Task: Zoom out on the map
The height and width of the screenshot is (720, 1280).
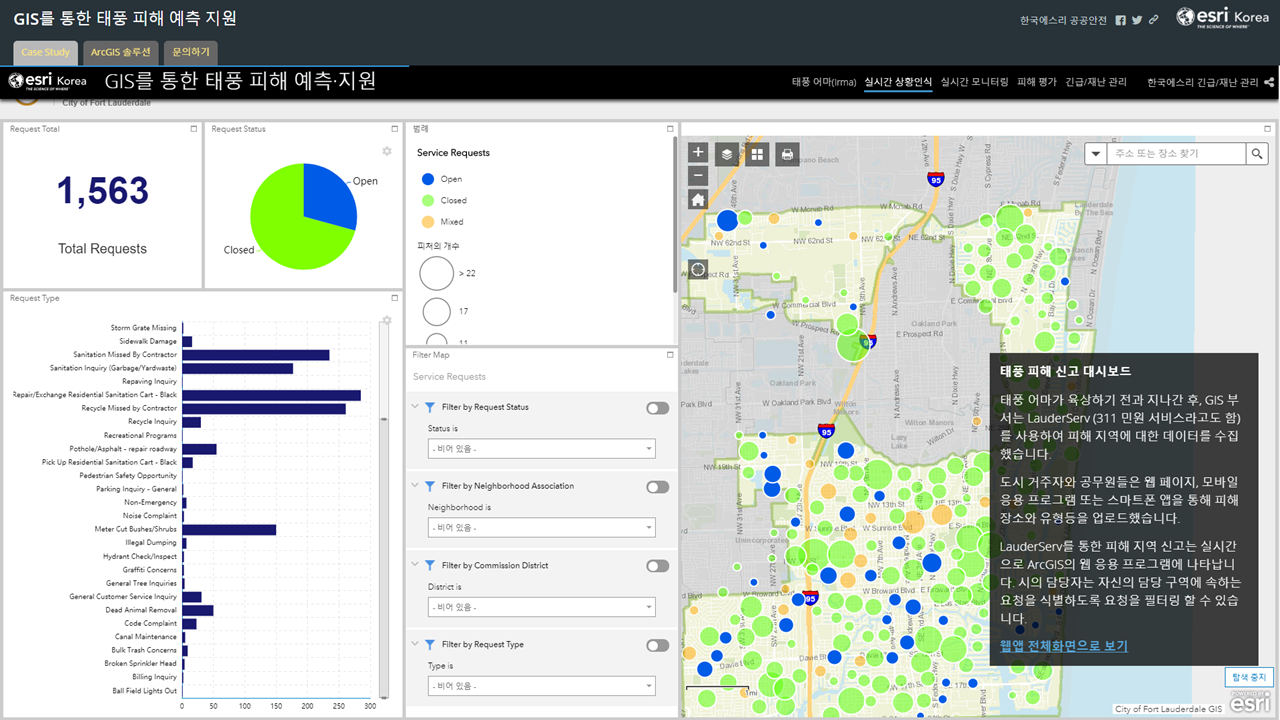Action: click(x=698, y=176)
